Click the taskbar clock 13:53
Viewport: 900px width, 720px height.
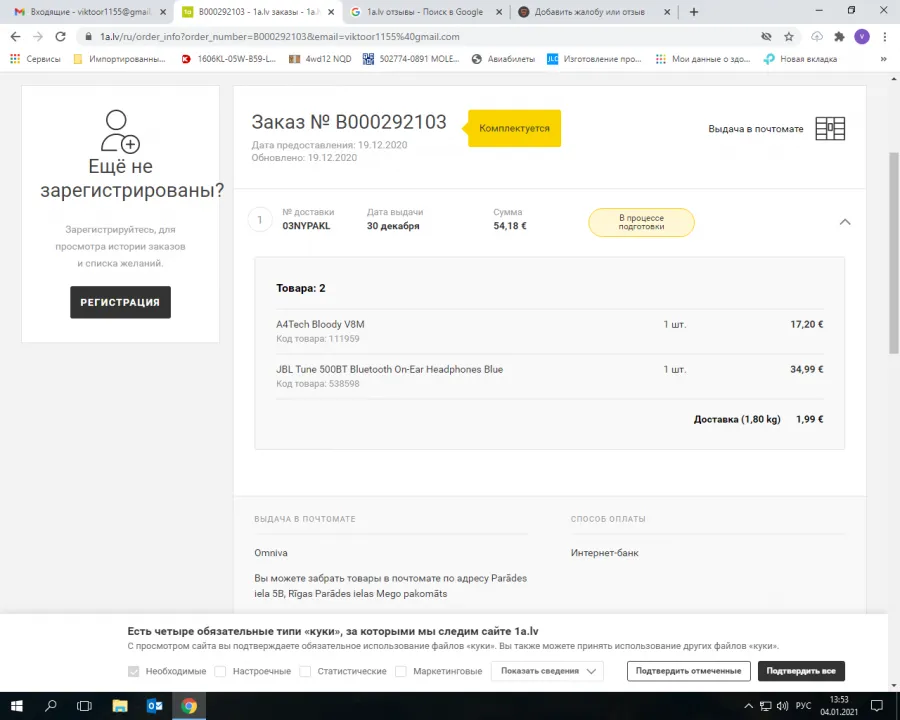coord(839,706)
